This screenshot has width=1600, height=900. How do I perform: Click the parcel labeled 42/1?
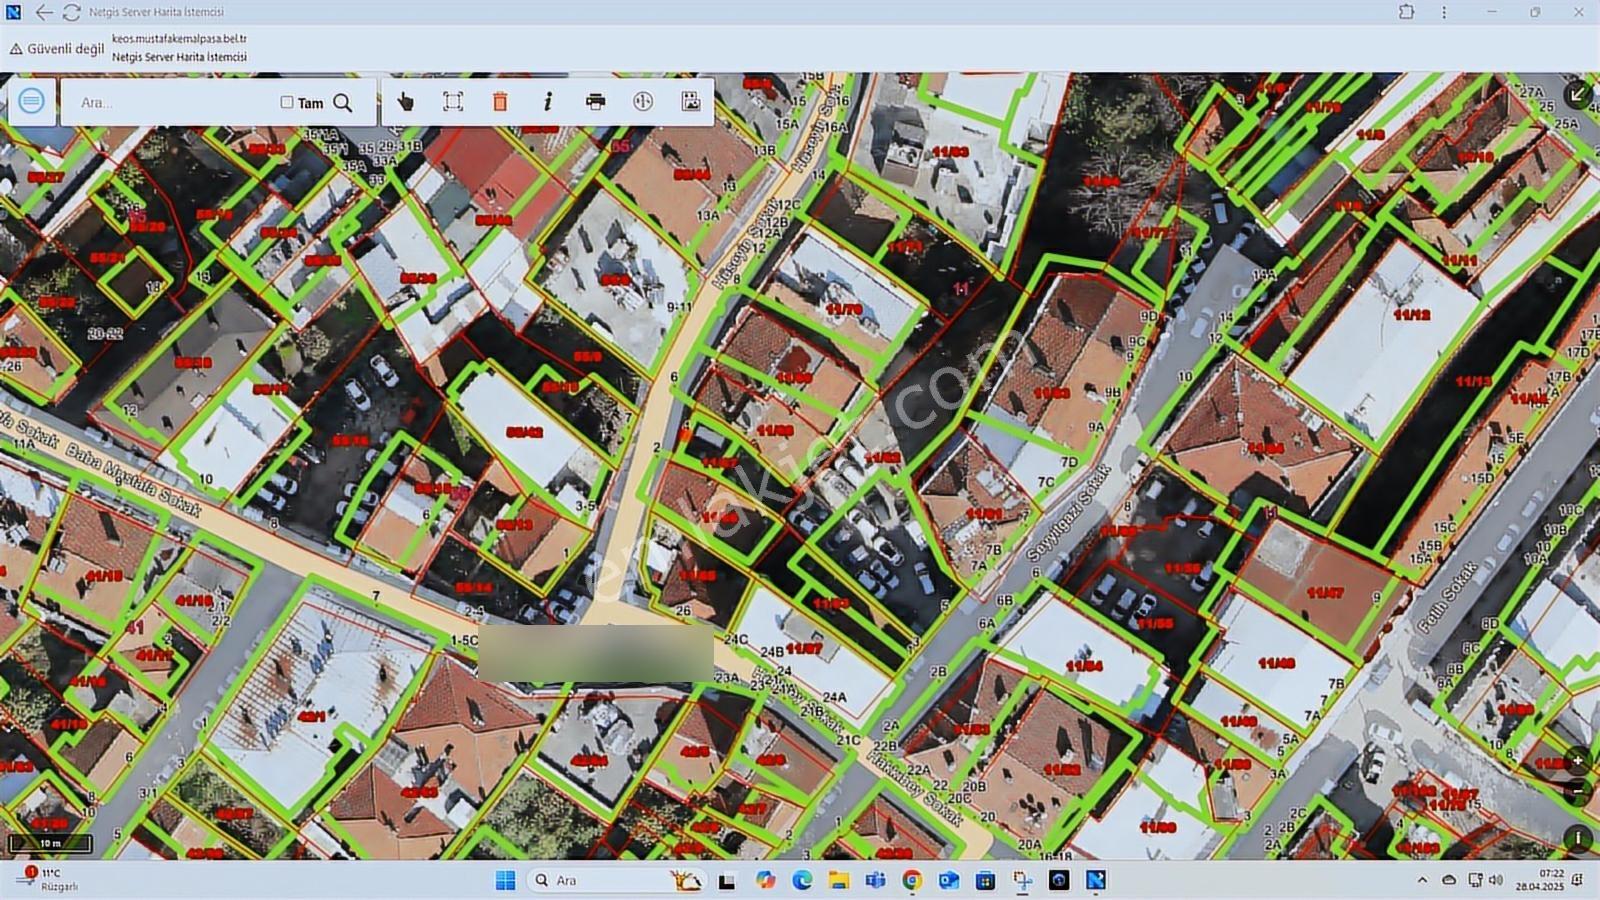(x=311, y=716)
